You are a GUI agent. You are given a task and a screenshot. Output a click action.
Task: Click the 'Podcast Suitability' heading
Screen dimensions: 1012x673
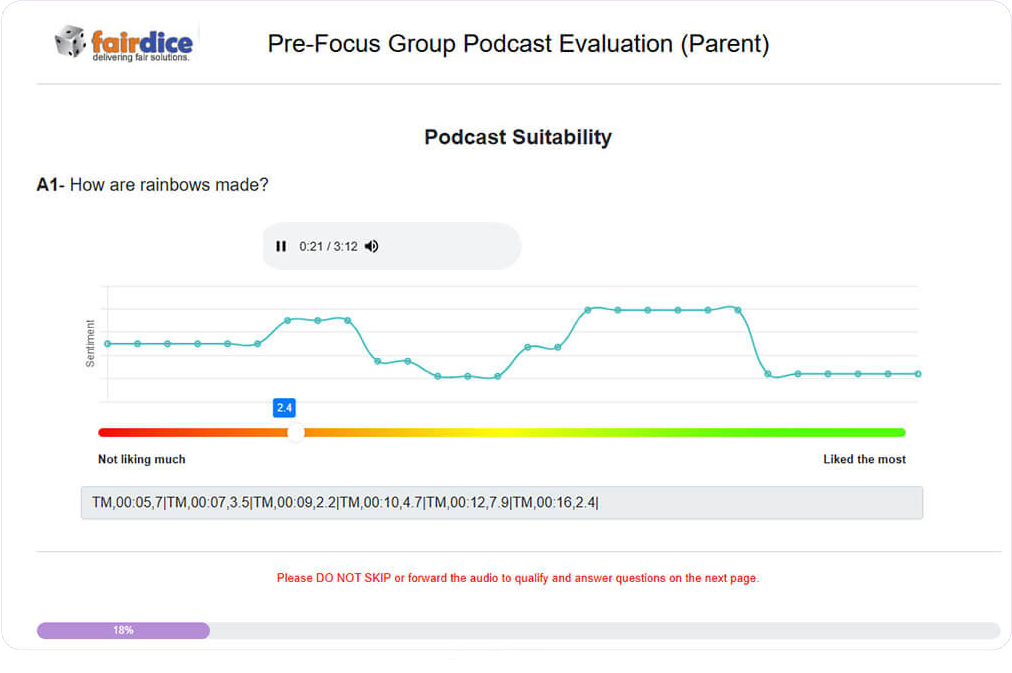pyautogui.click(x=517, y=137)
